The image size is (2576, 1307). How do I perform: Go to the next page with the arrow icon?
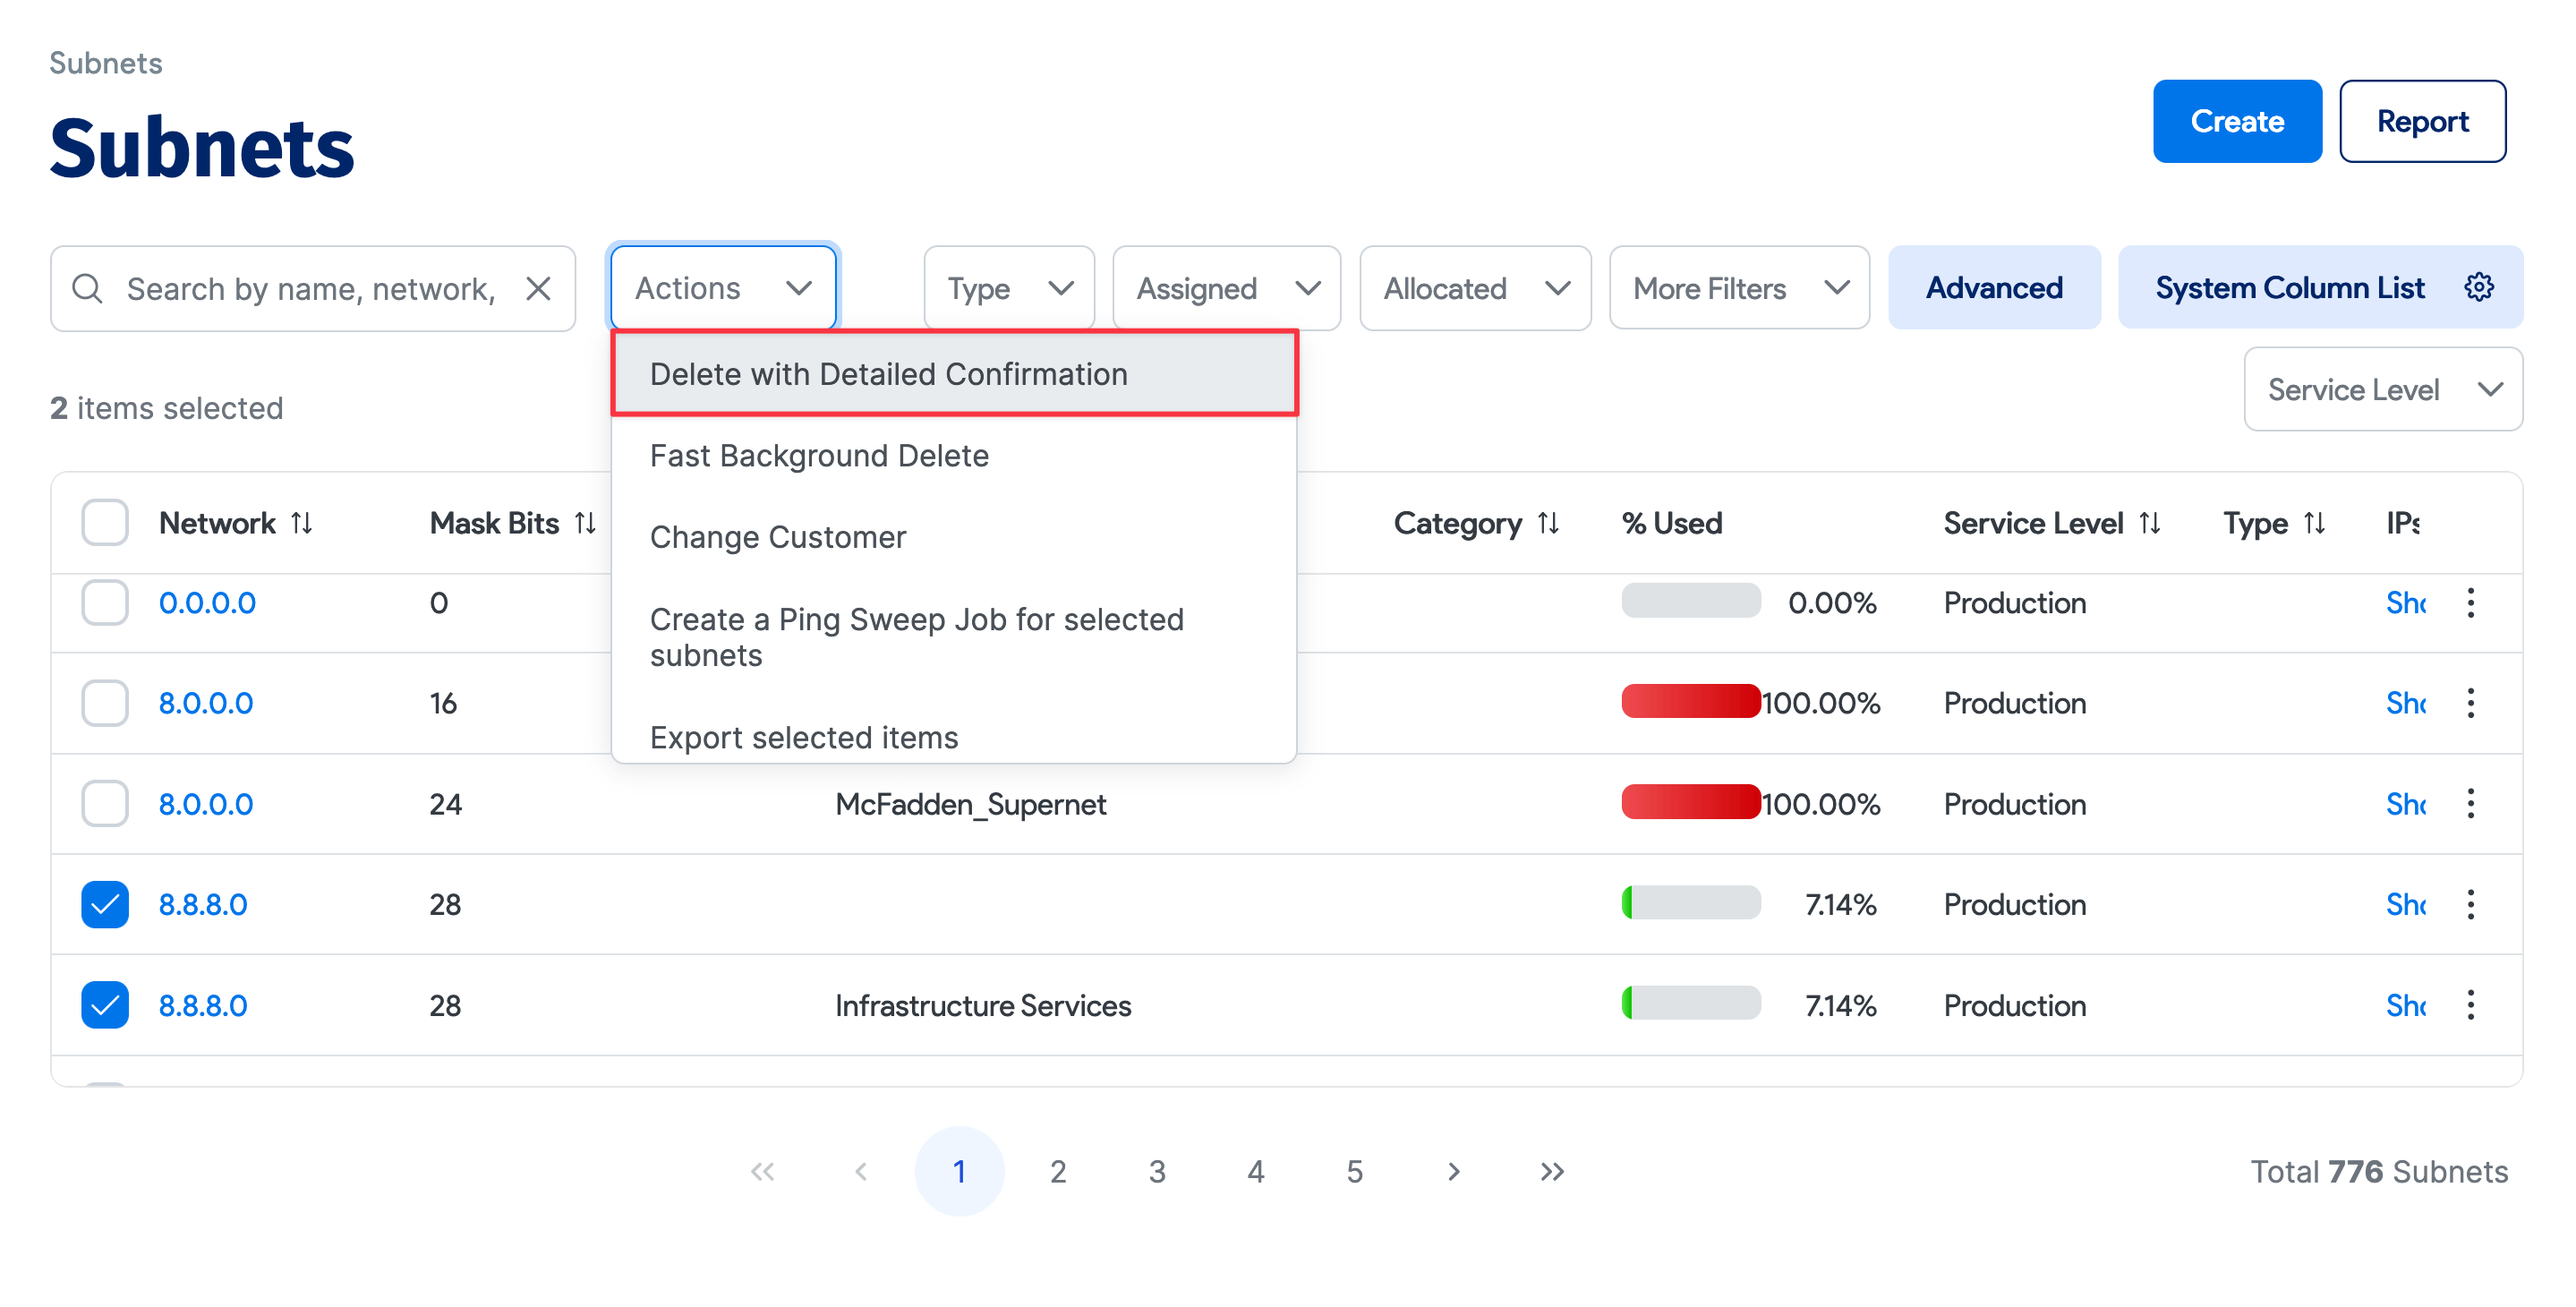coord(1453,1171)
